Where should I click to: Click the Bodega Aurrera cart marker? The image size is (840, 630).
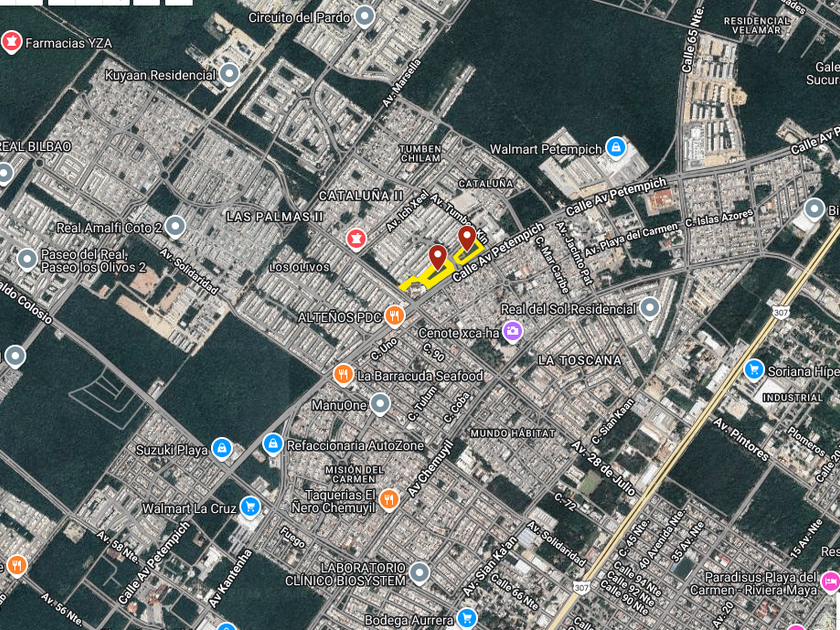(x=467, y=618)
